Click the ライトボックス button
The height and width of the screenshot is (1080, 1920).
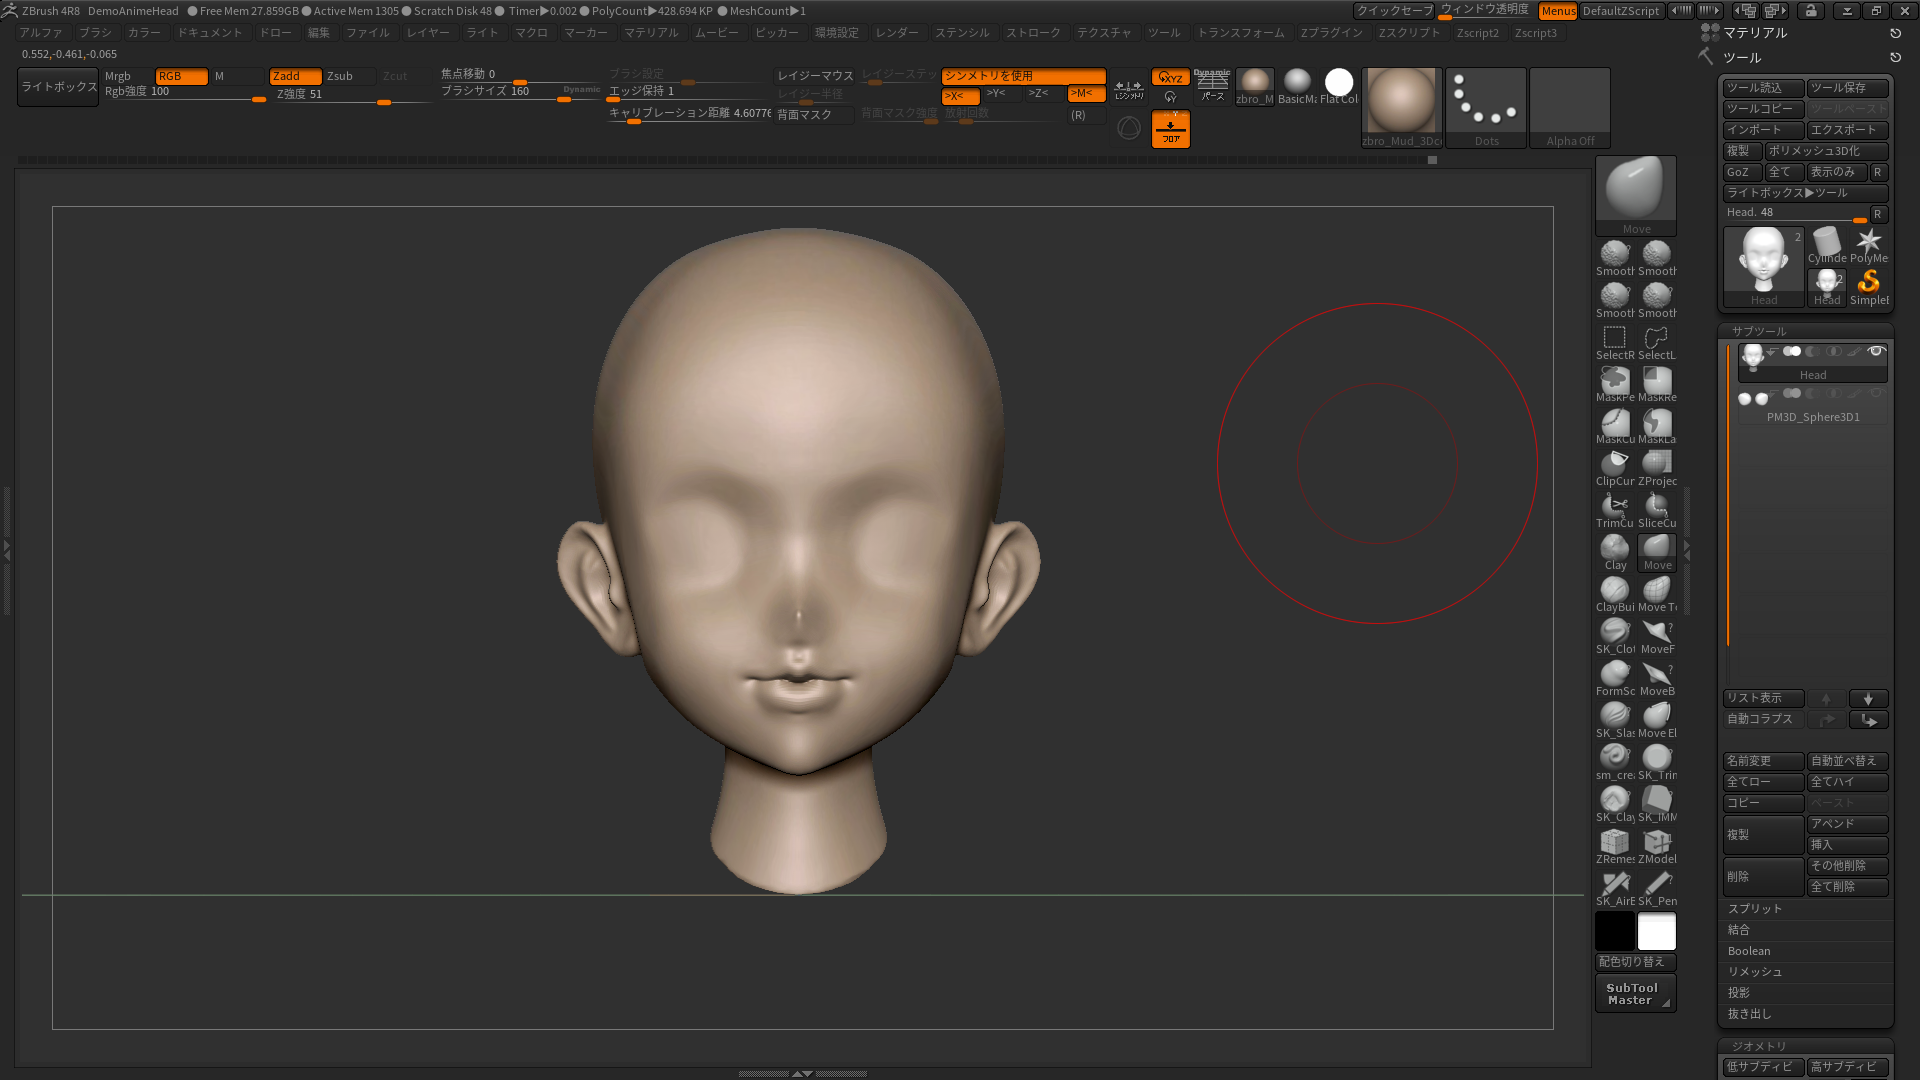pyautogui.click(x=59, y=87)
